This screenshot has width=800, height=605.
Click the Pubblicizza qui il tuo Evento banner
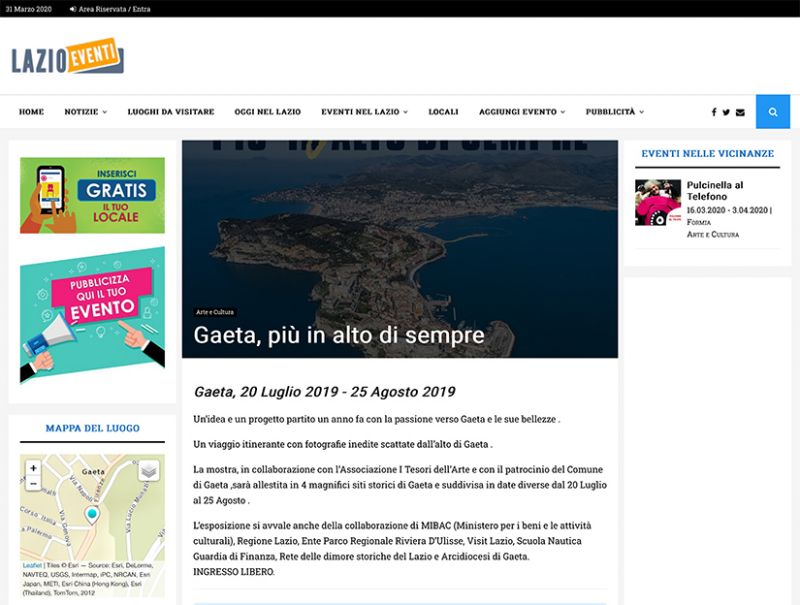tap(92, 315)
